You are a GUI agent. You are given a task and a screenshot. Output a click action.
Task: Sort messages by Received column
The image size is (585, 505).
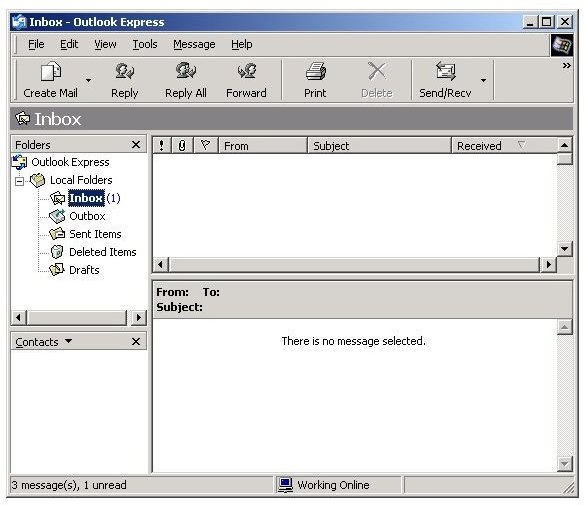(504, 145)
